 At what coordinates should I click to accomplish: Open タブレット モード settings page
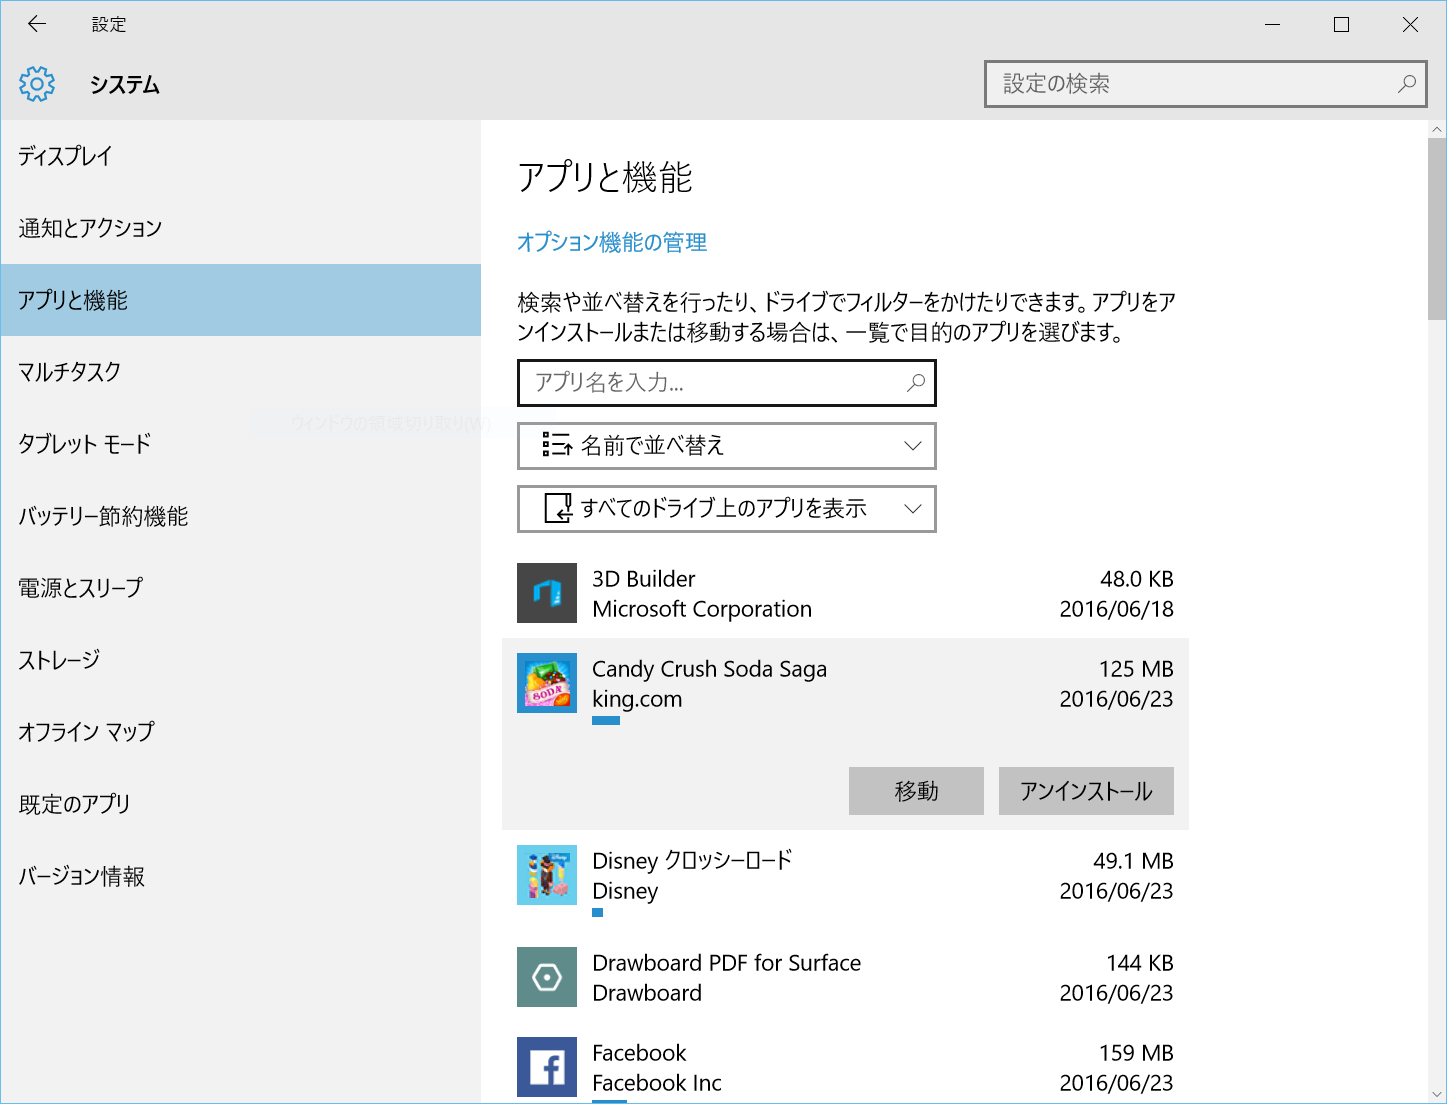[x=241, y=444]
